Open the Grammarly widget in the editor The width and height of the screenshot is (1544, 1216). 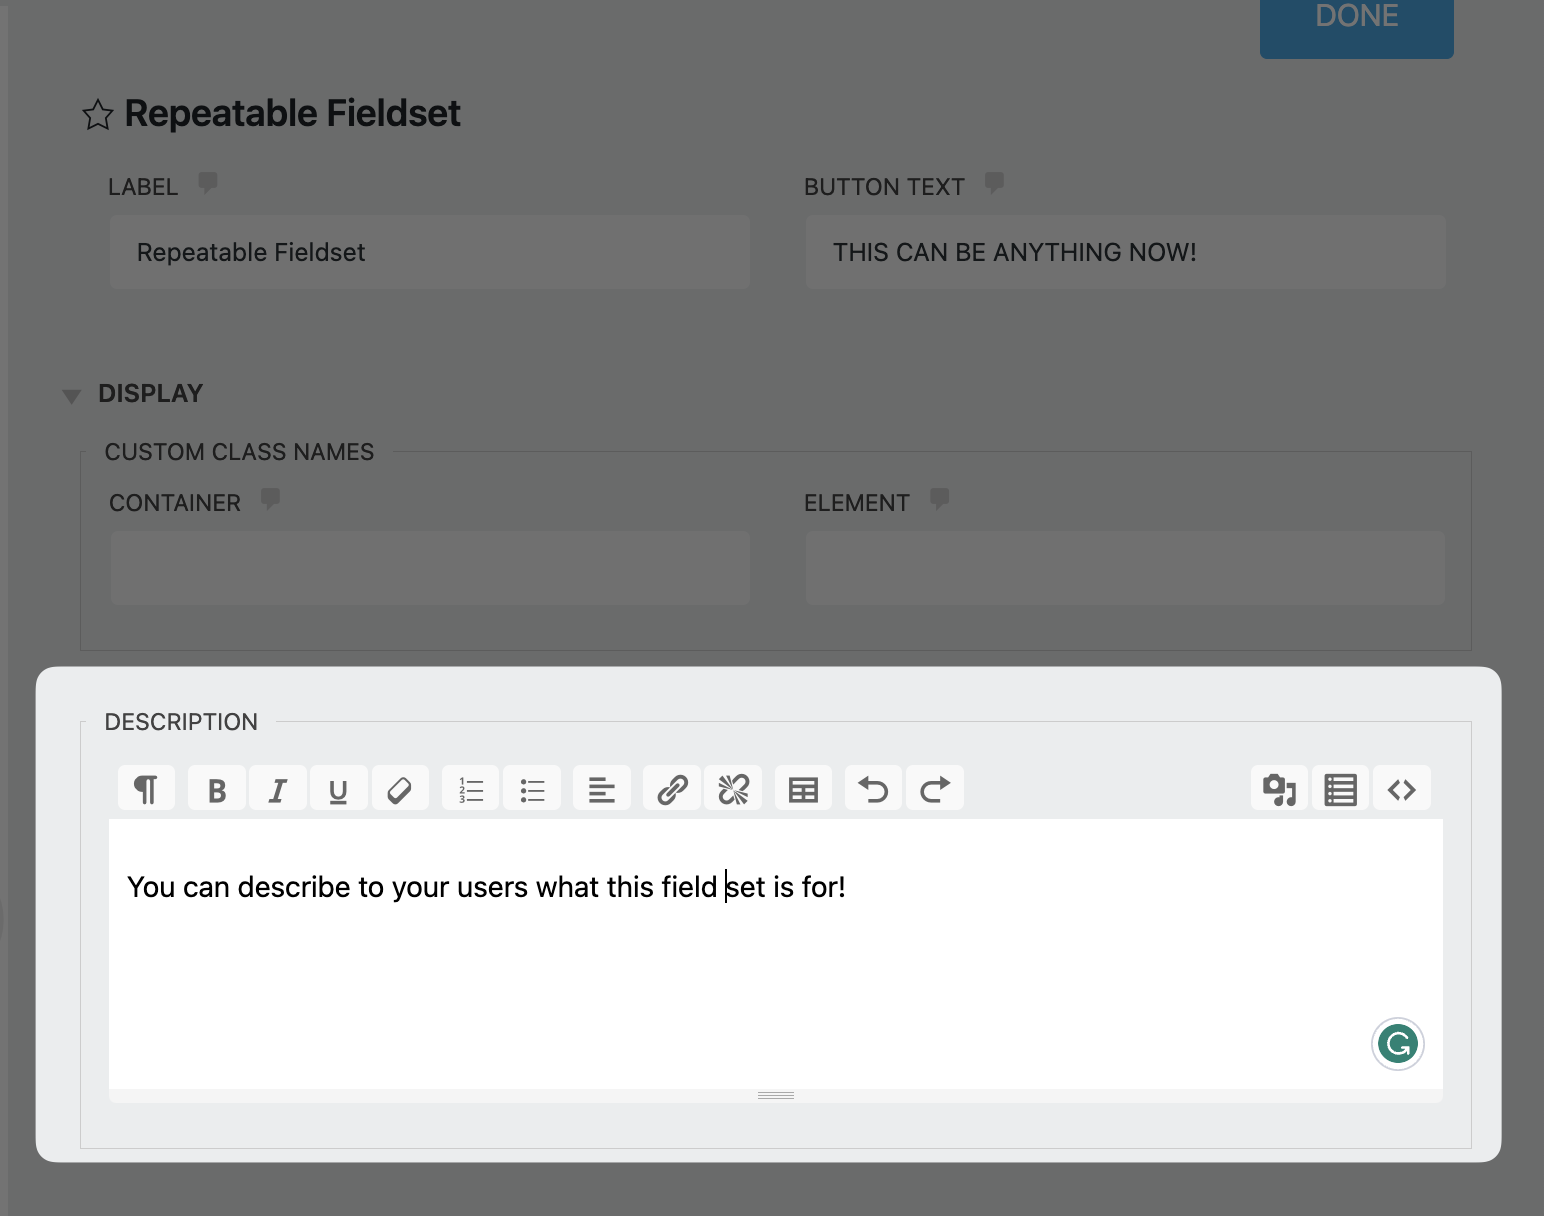pos(1397,1044)
